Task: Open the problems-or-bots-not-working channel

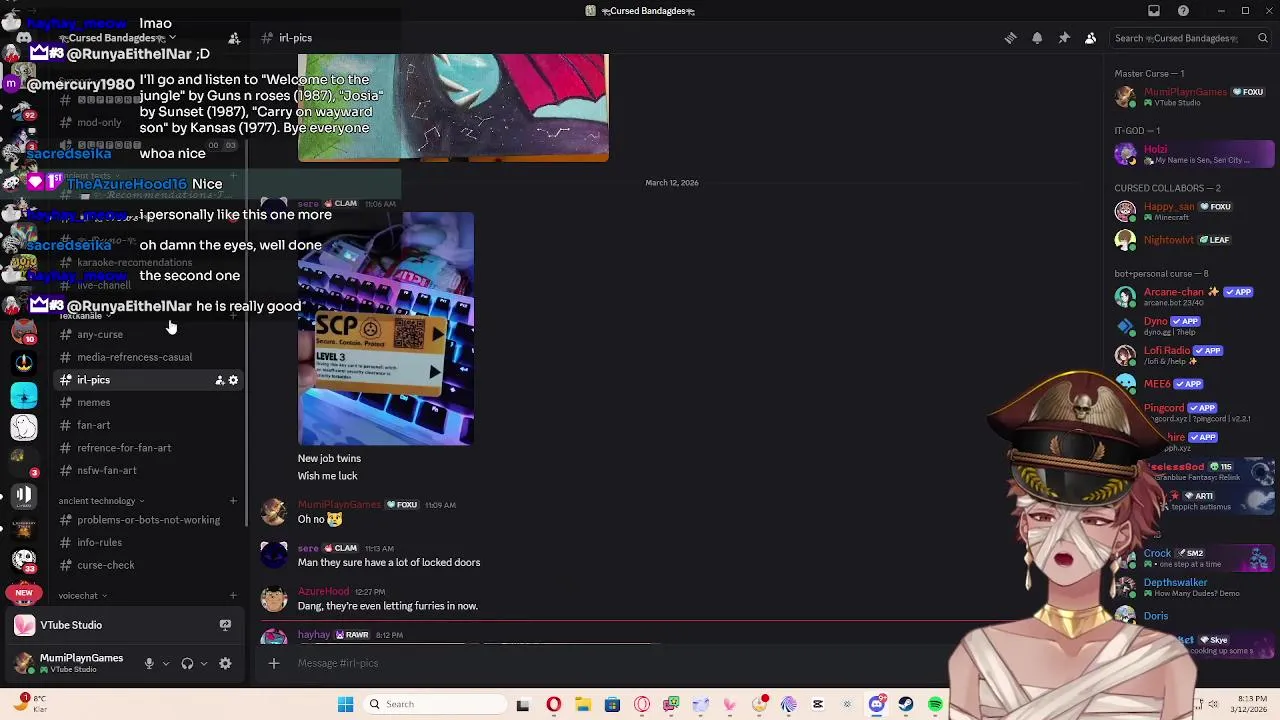Action: pyautogui.click(x=147, y=520)
